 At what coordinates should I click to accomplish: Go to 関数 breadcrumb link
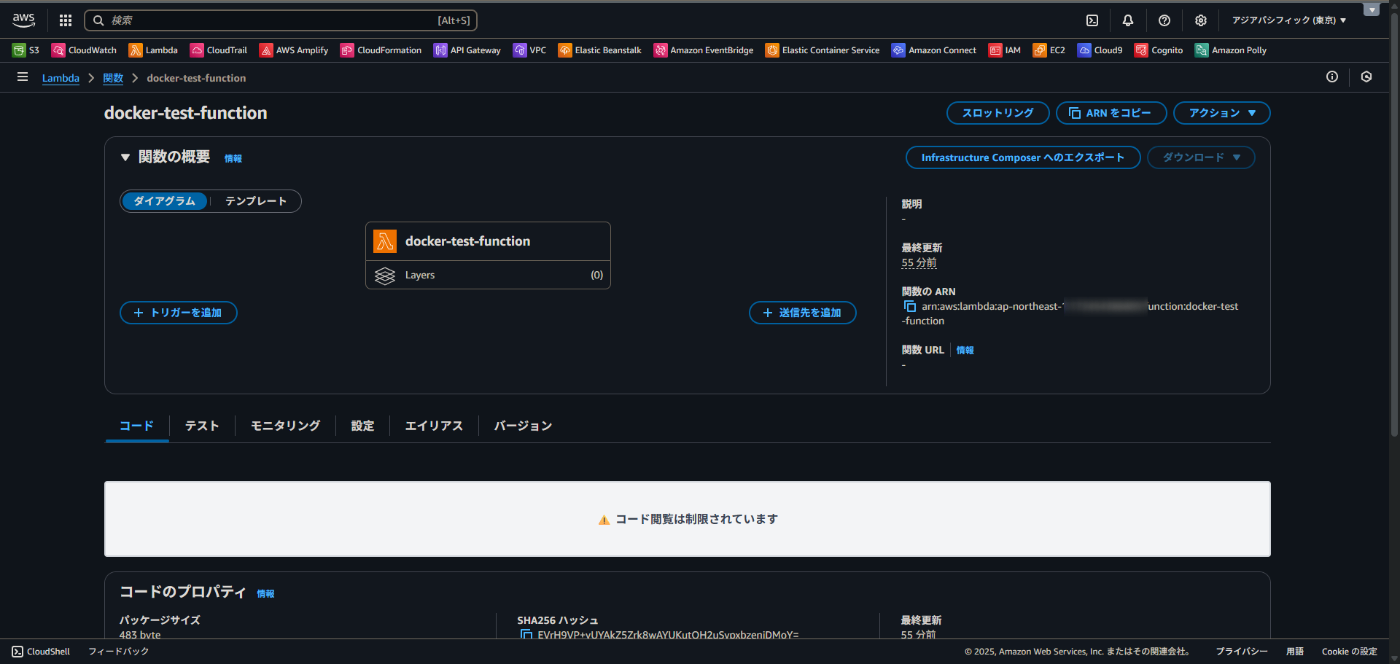(113, 78)
